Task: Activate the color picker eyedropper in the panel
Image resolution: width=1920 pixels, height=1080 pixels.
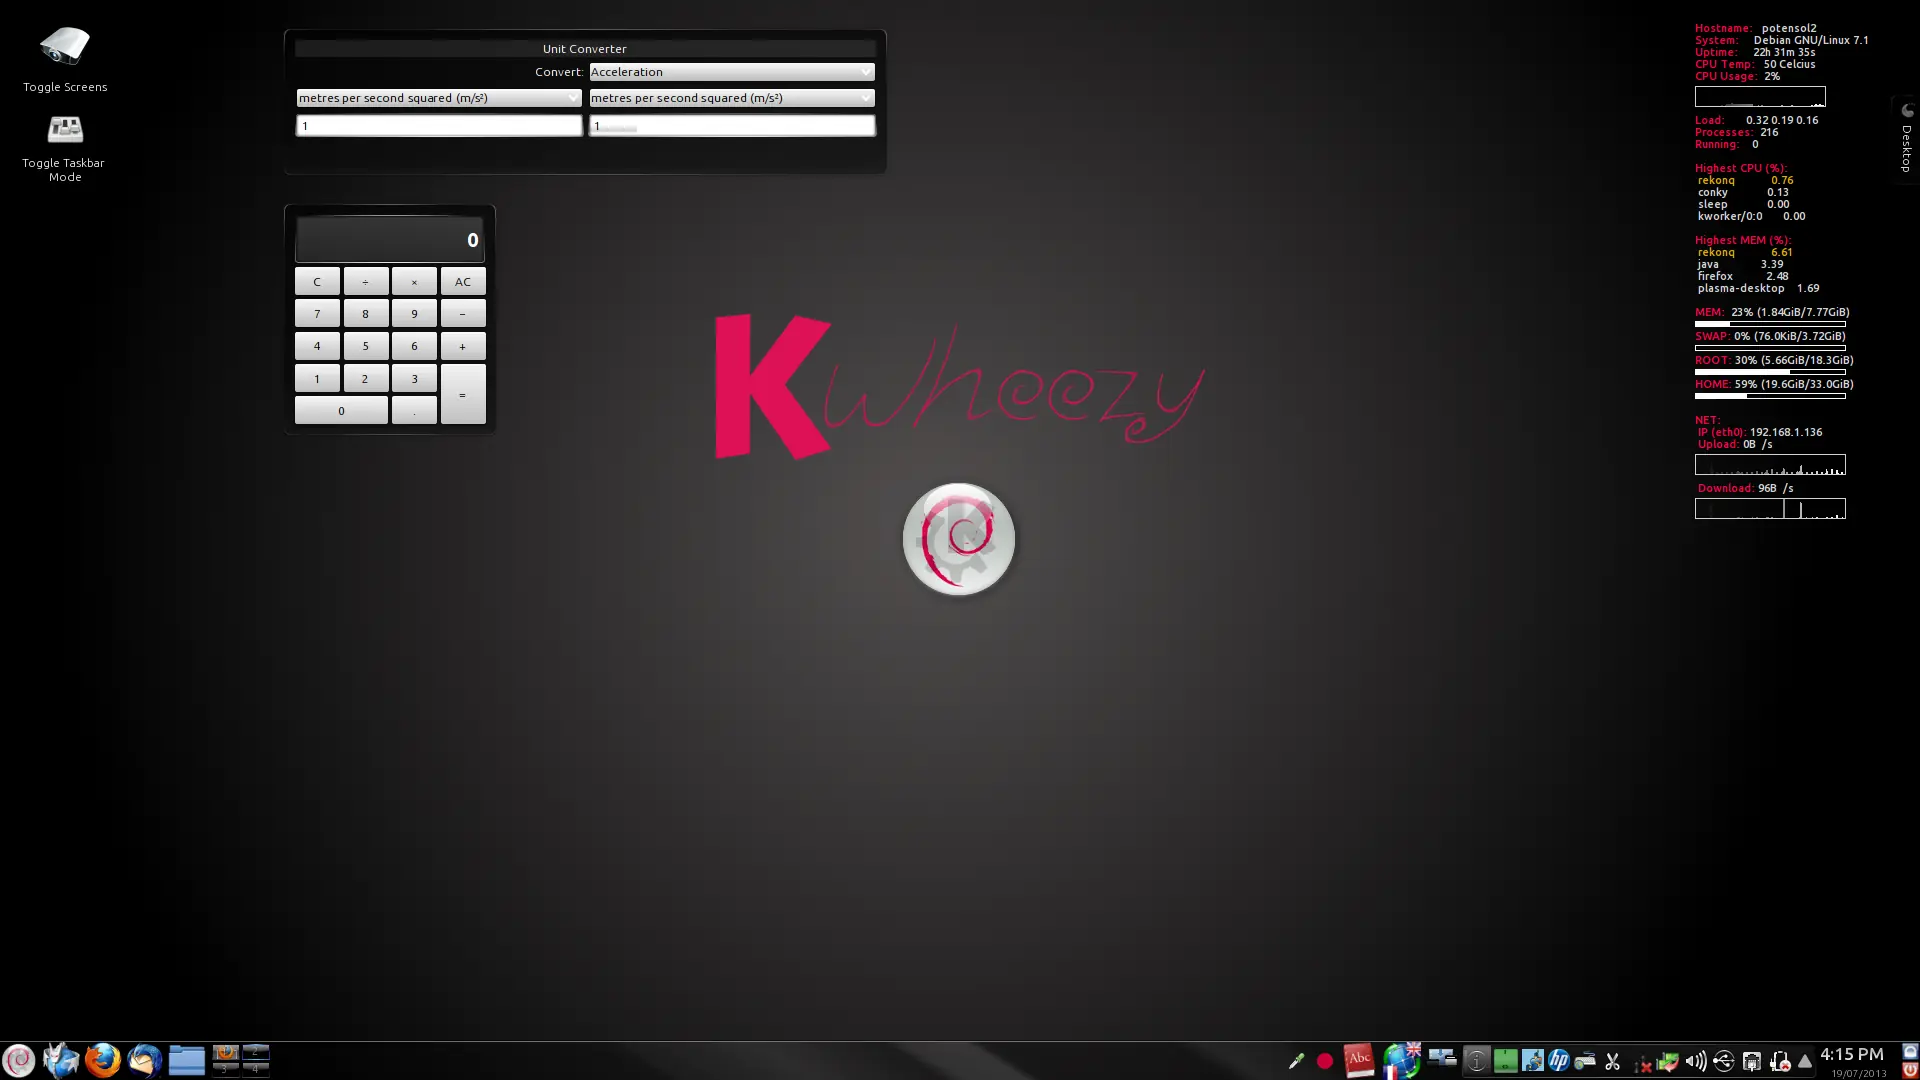Action: 1296,1061
